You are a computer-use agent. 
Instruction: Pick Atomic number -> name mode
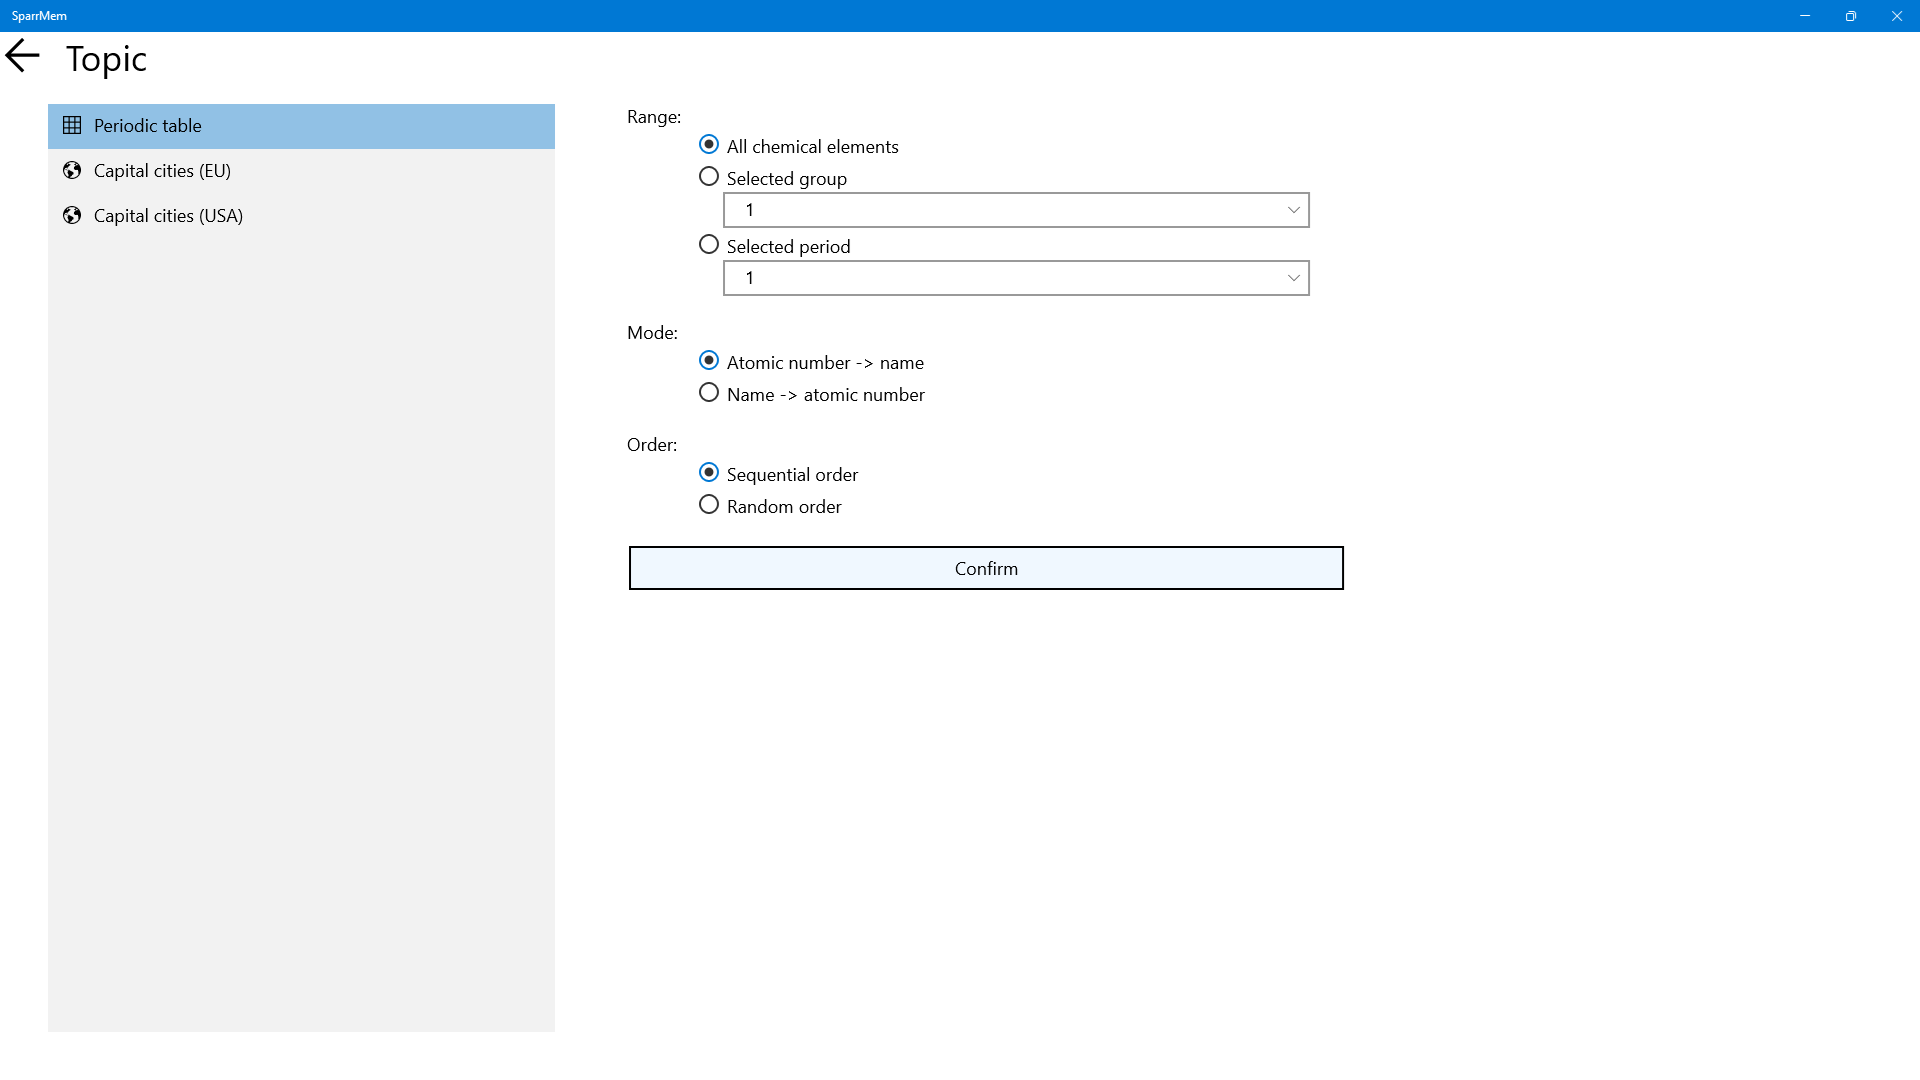click(x=709, y=361)
